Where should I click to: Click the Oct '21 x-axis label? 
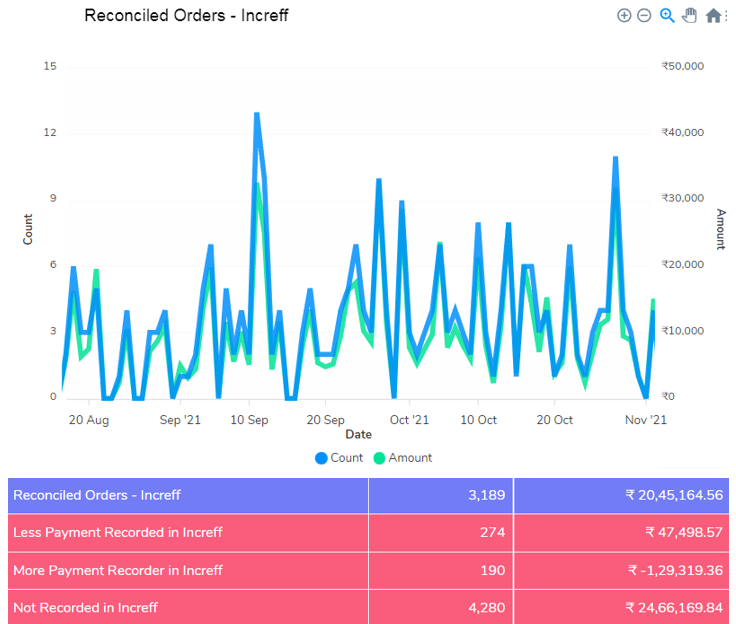[409, 420]
